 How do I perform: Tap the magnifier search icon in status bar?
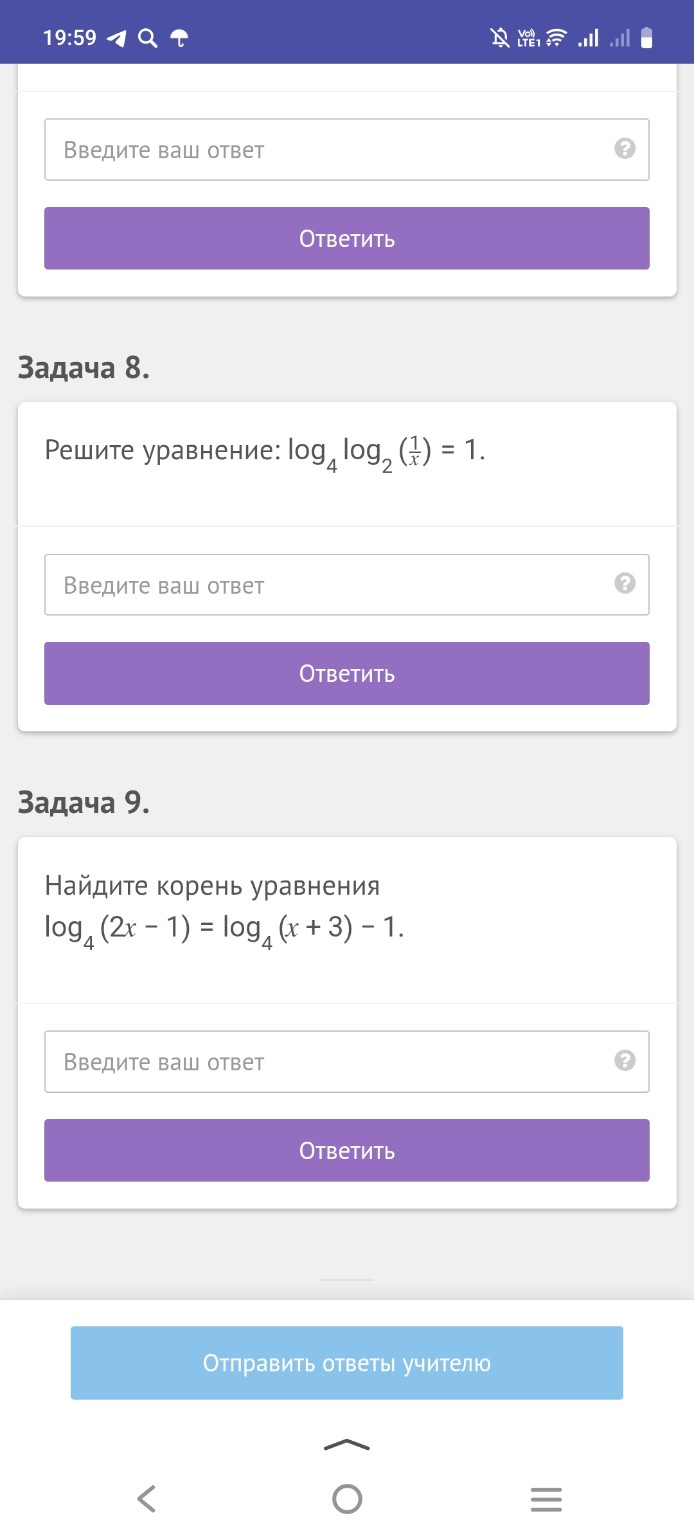point(147,37)
